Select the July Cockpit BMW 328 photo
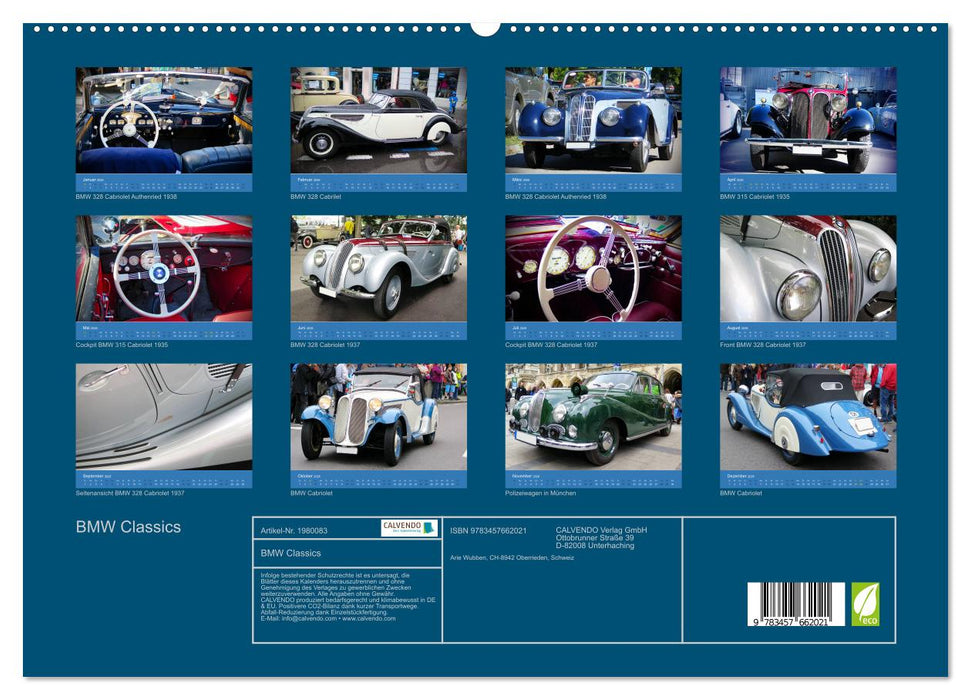Screen dimensions: 971x700 pos(593,268)
